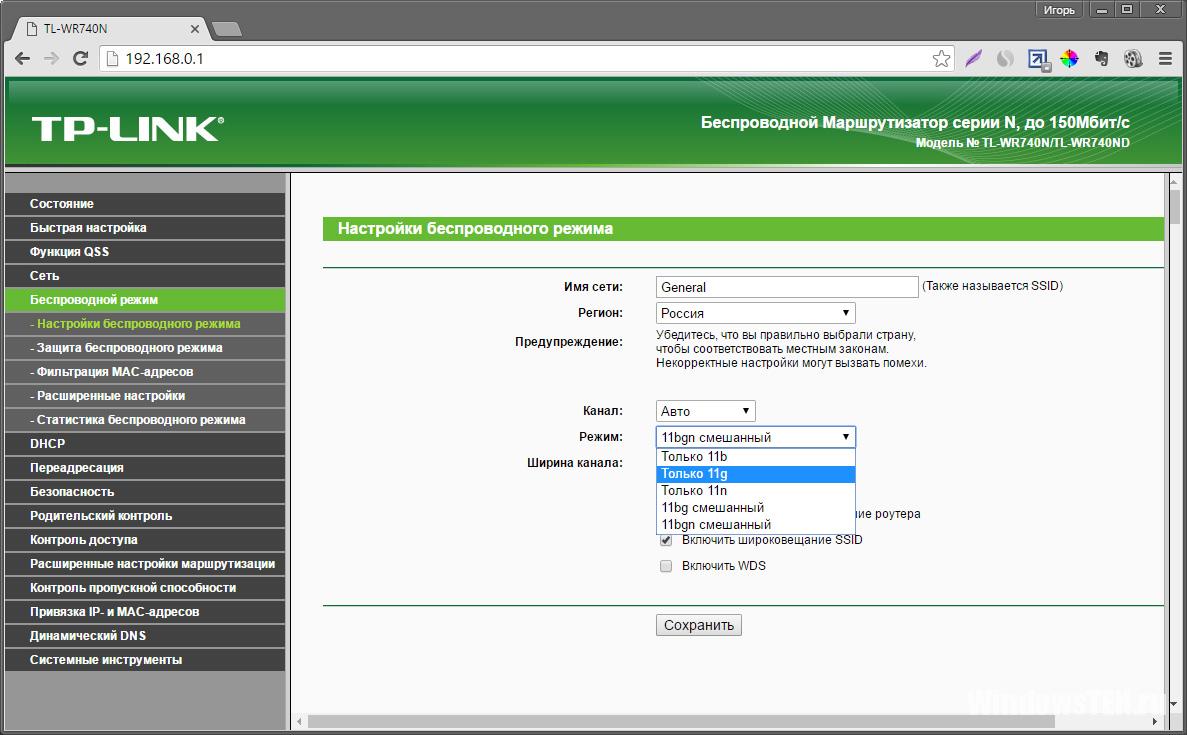Open the Chrome hamburger menu
Viewport: 1187px width, 735px height.
(1166, 58)
